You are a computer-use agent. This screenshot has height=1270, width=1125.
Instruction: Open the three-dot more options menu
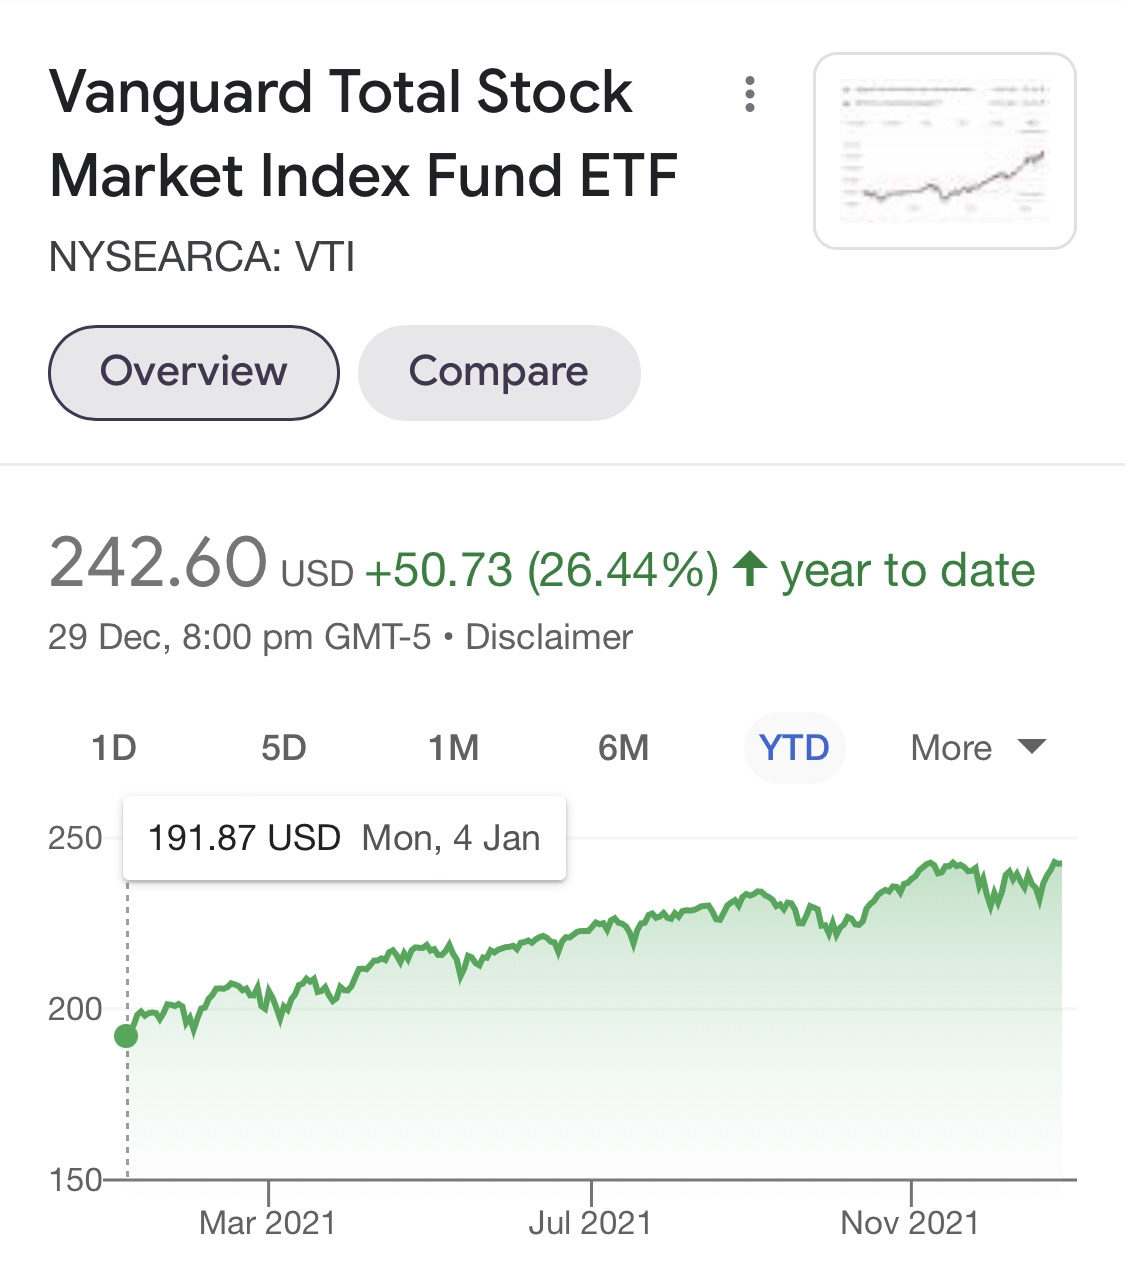[749, 94]
